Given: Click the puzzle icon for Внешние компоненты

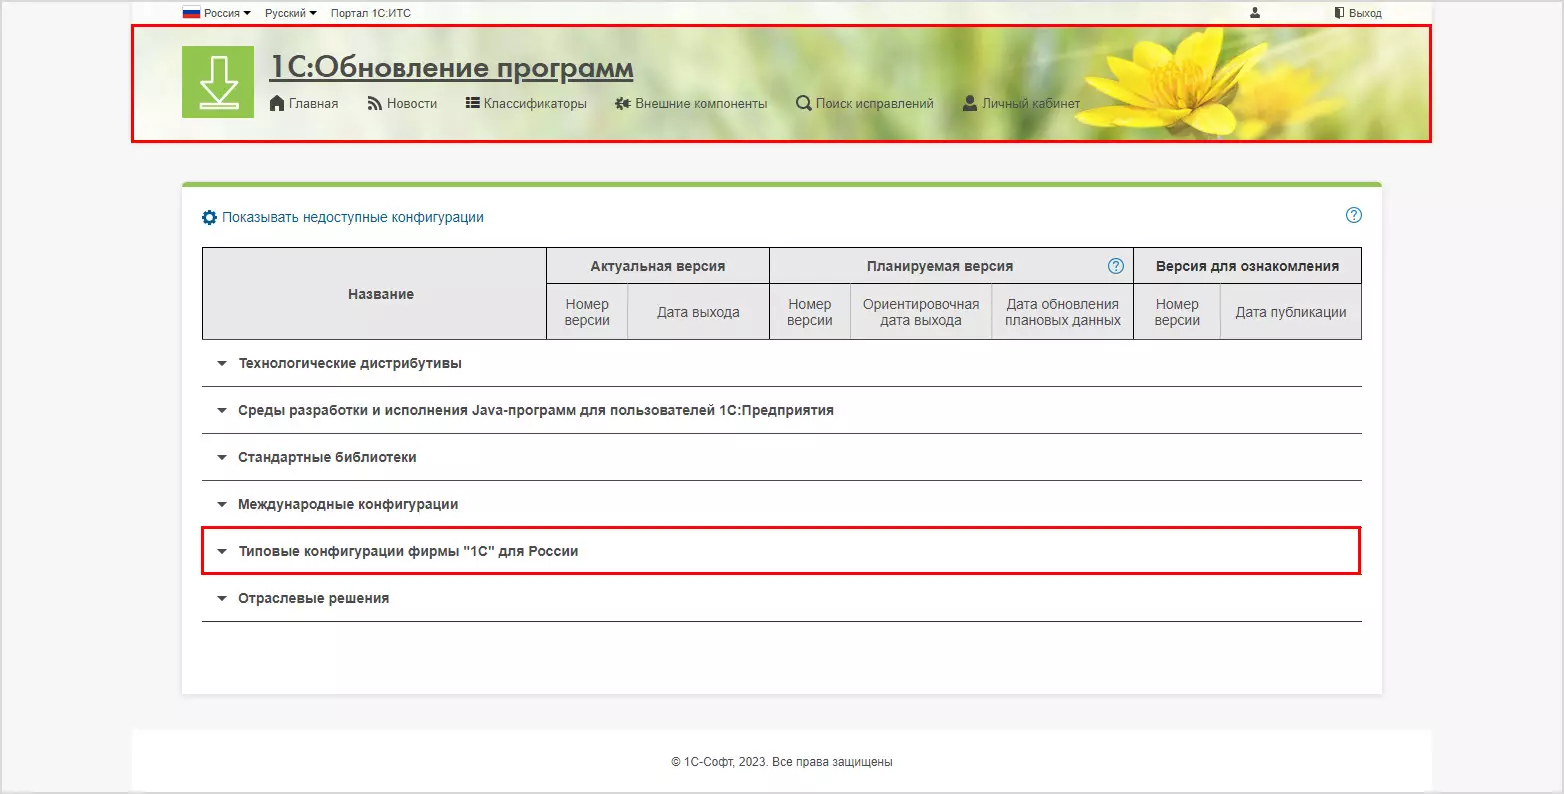Looking at the screenshot, I should pos(623,103).
